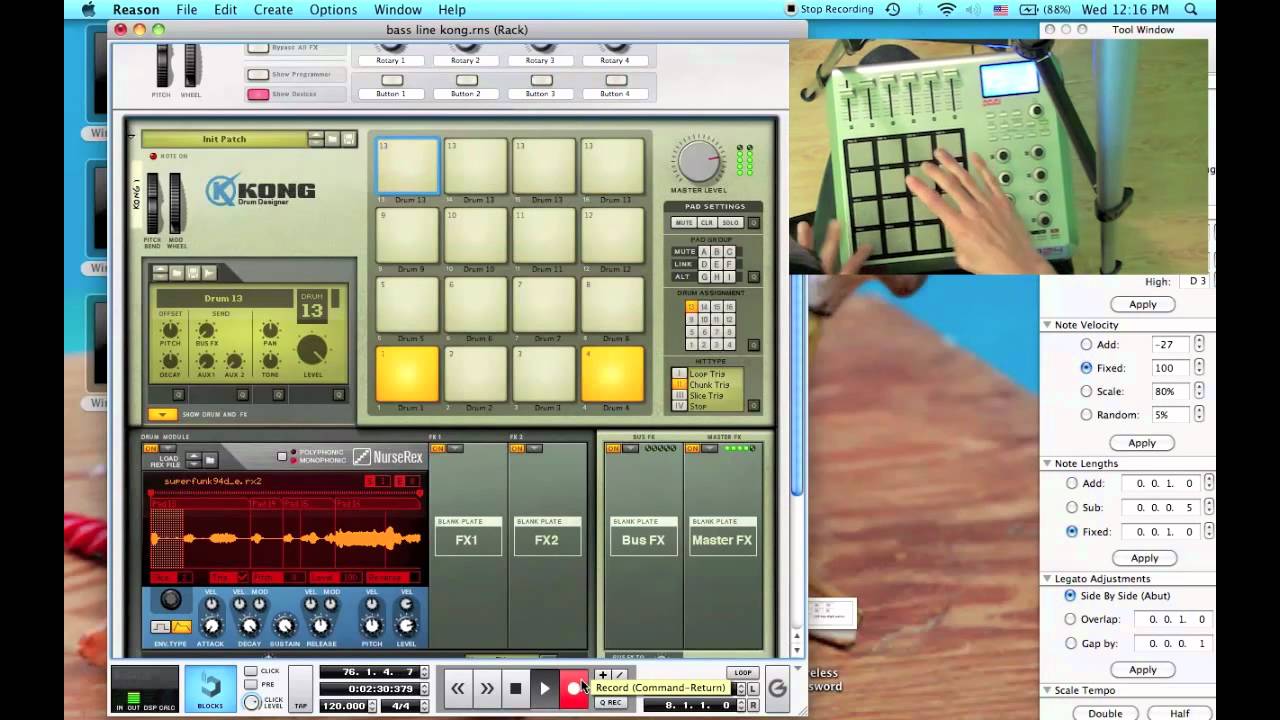Enable the Click metronome checkbox
Viewport: 1280px width, 720px height.
251,671
